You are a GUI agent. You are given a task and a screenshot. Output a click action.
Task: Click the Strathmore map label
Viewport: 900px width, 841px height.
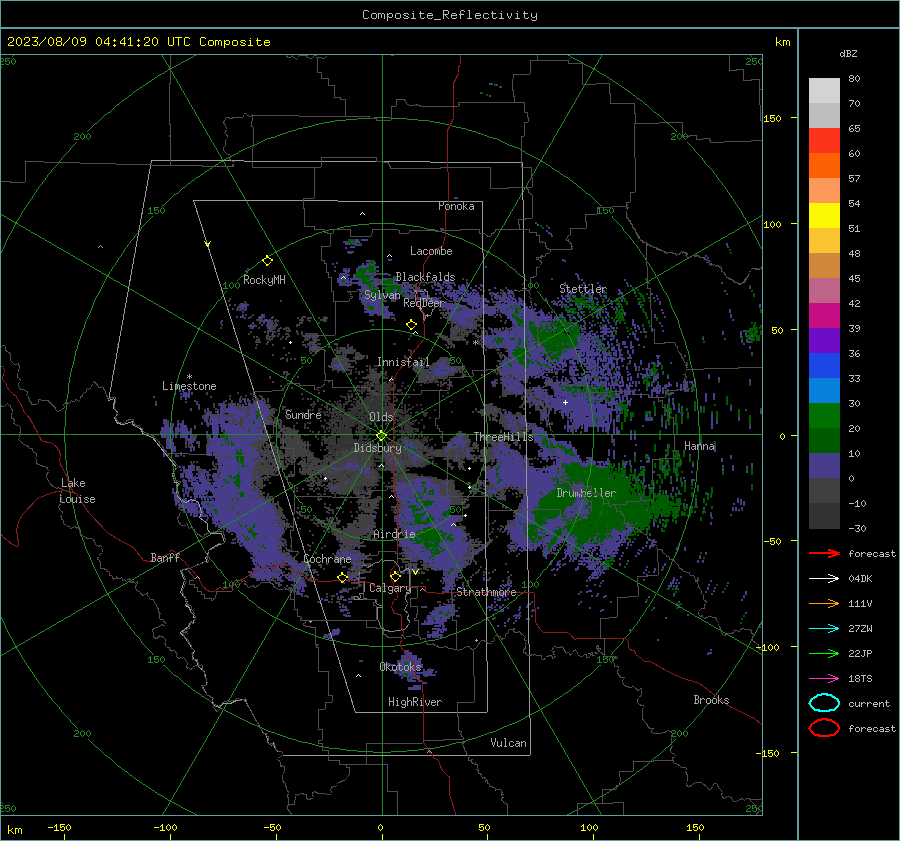pyautogui.click(x=486, y=592)
